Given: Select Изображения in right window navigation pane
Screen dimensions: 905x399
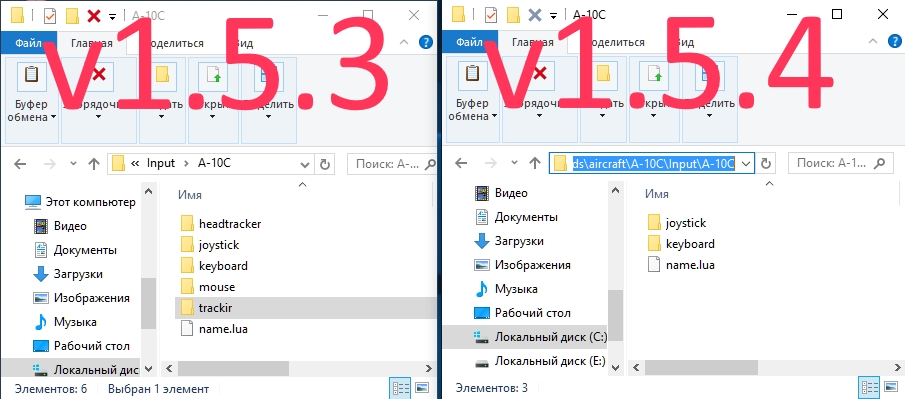Looking at the screenshot, I should (x=522, y=265).
